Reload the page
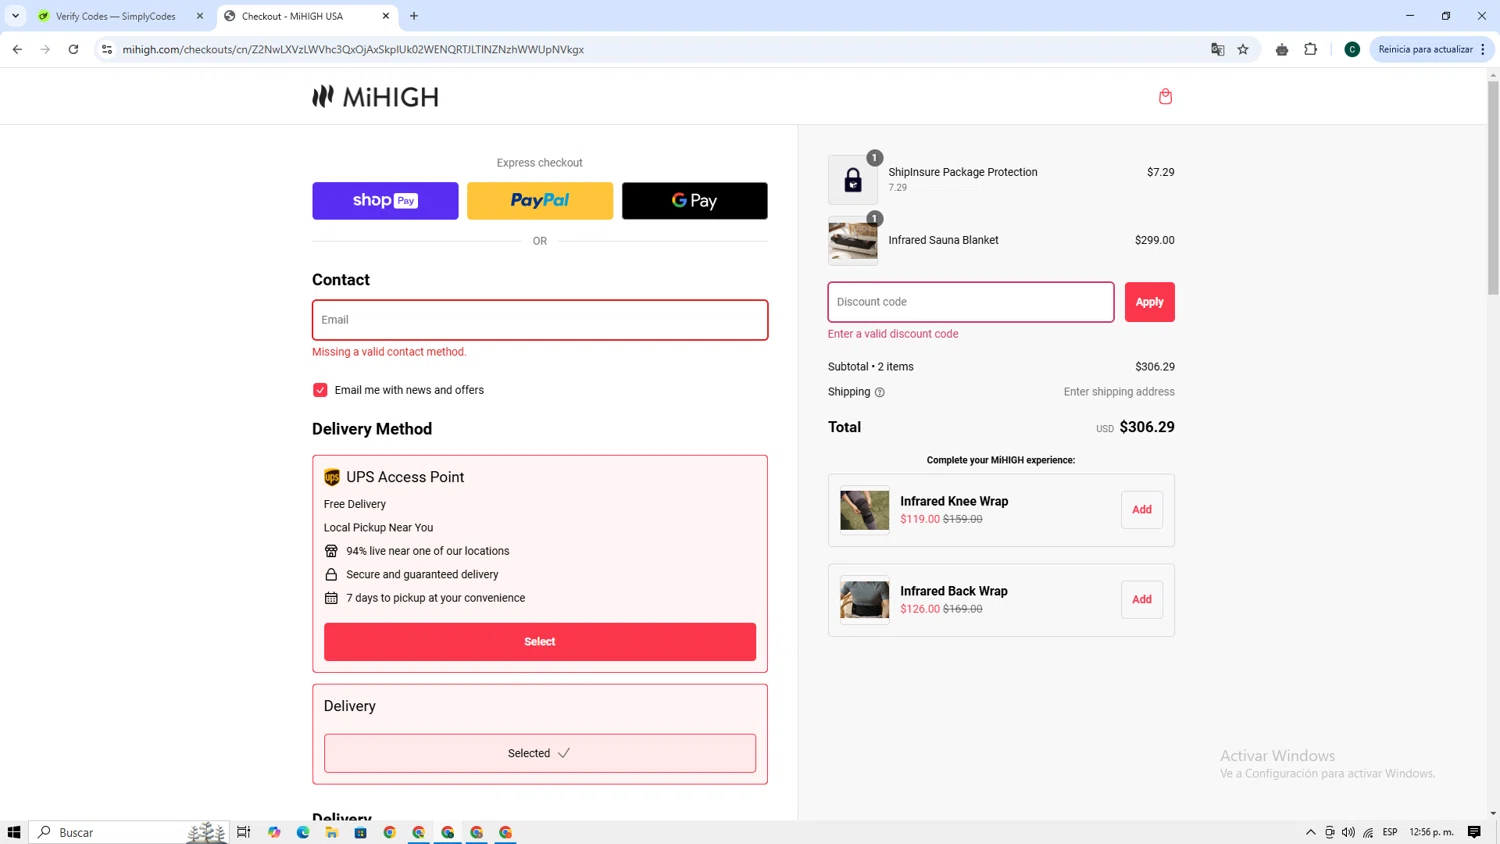 [73, 49]
